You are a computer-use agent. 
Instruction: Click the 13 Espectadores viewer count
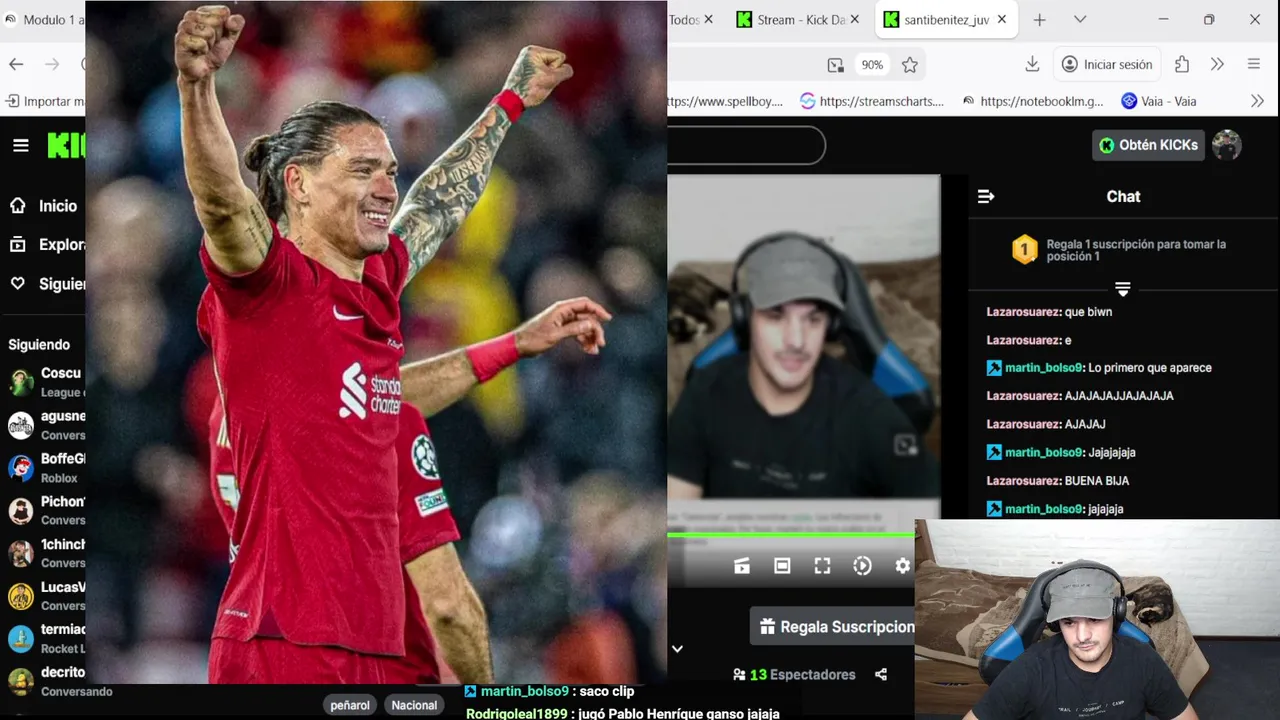794,675
